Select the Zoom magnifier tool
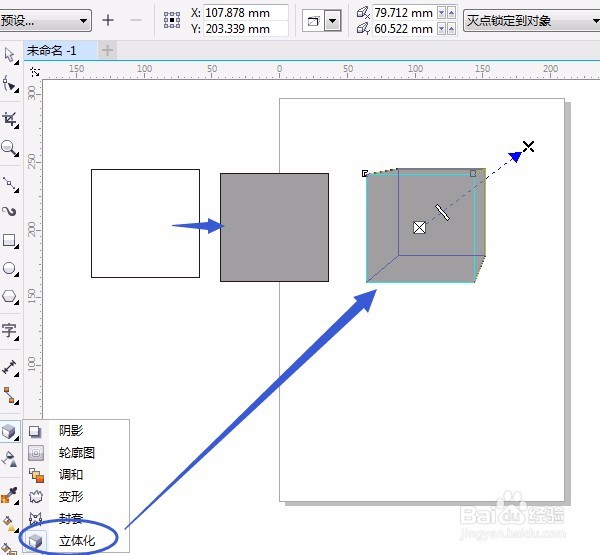 coord(10,148)
